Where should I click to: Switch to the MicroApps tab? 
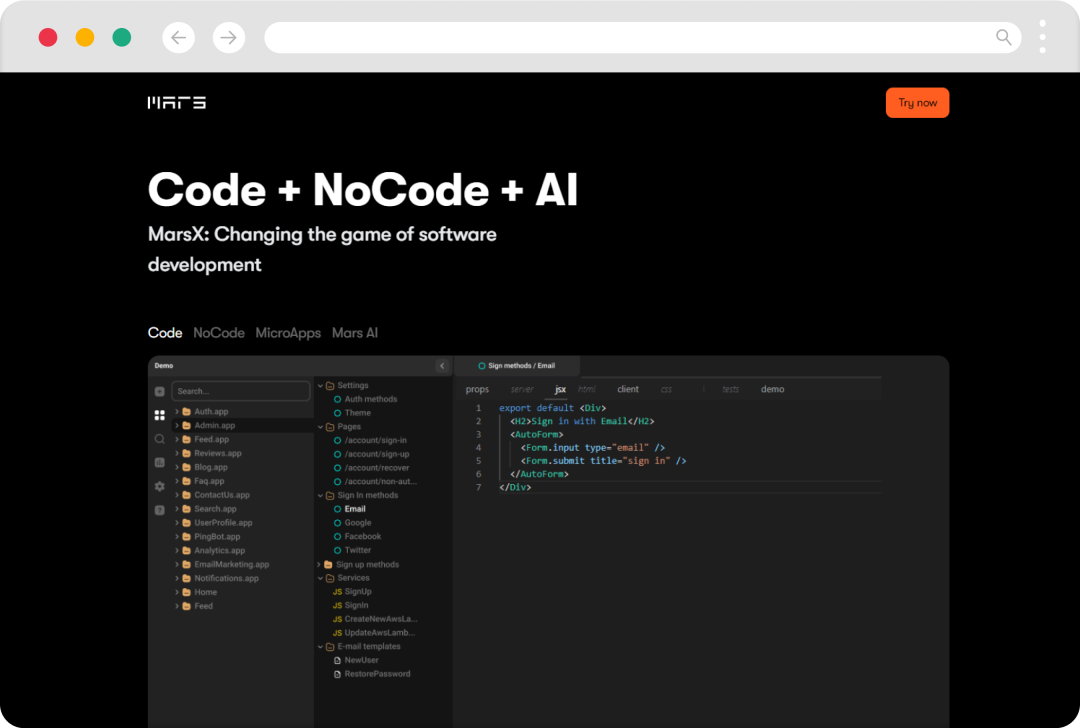pos(288,333)
